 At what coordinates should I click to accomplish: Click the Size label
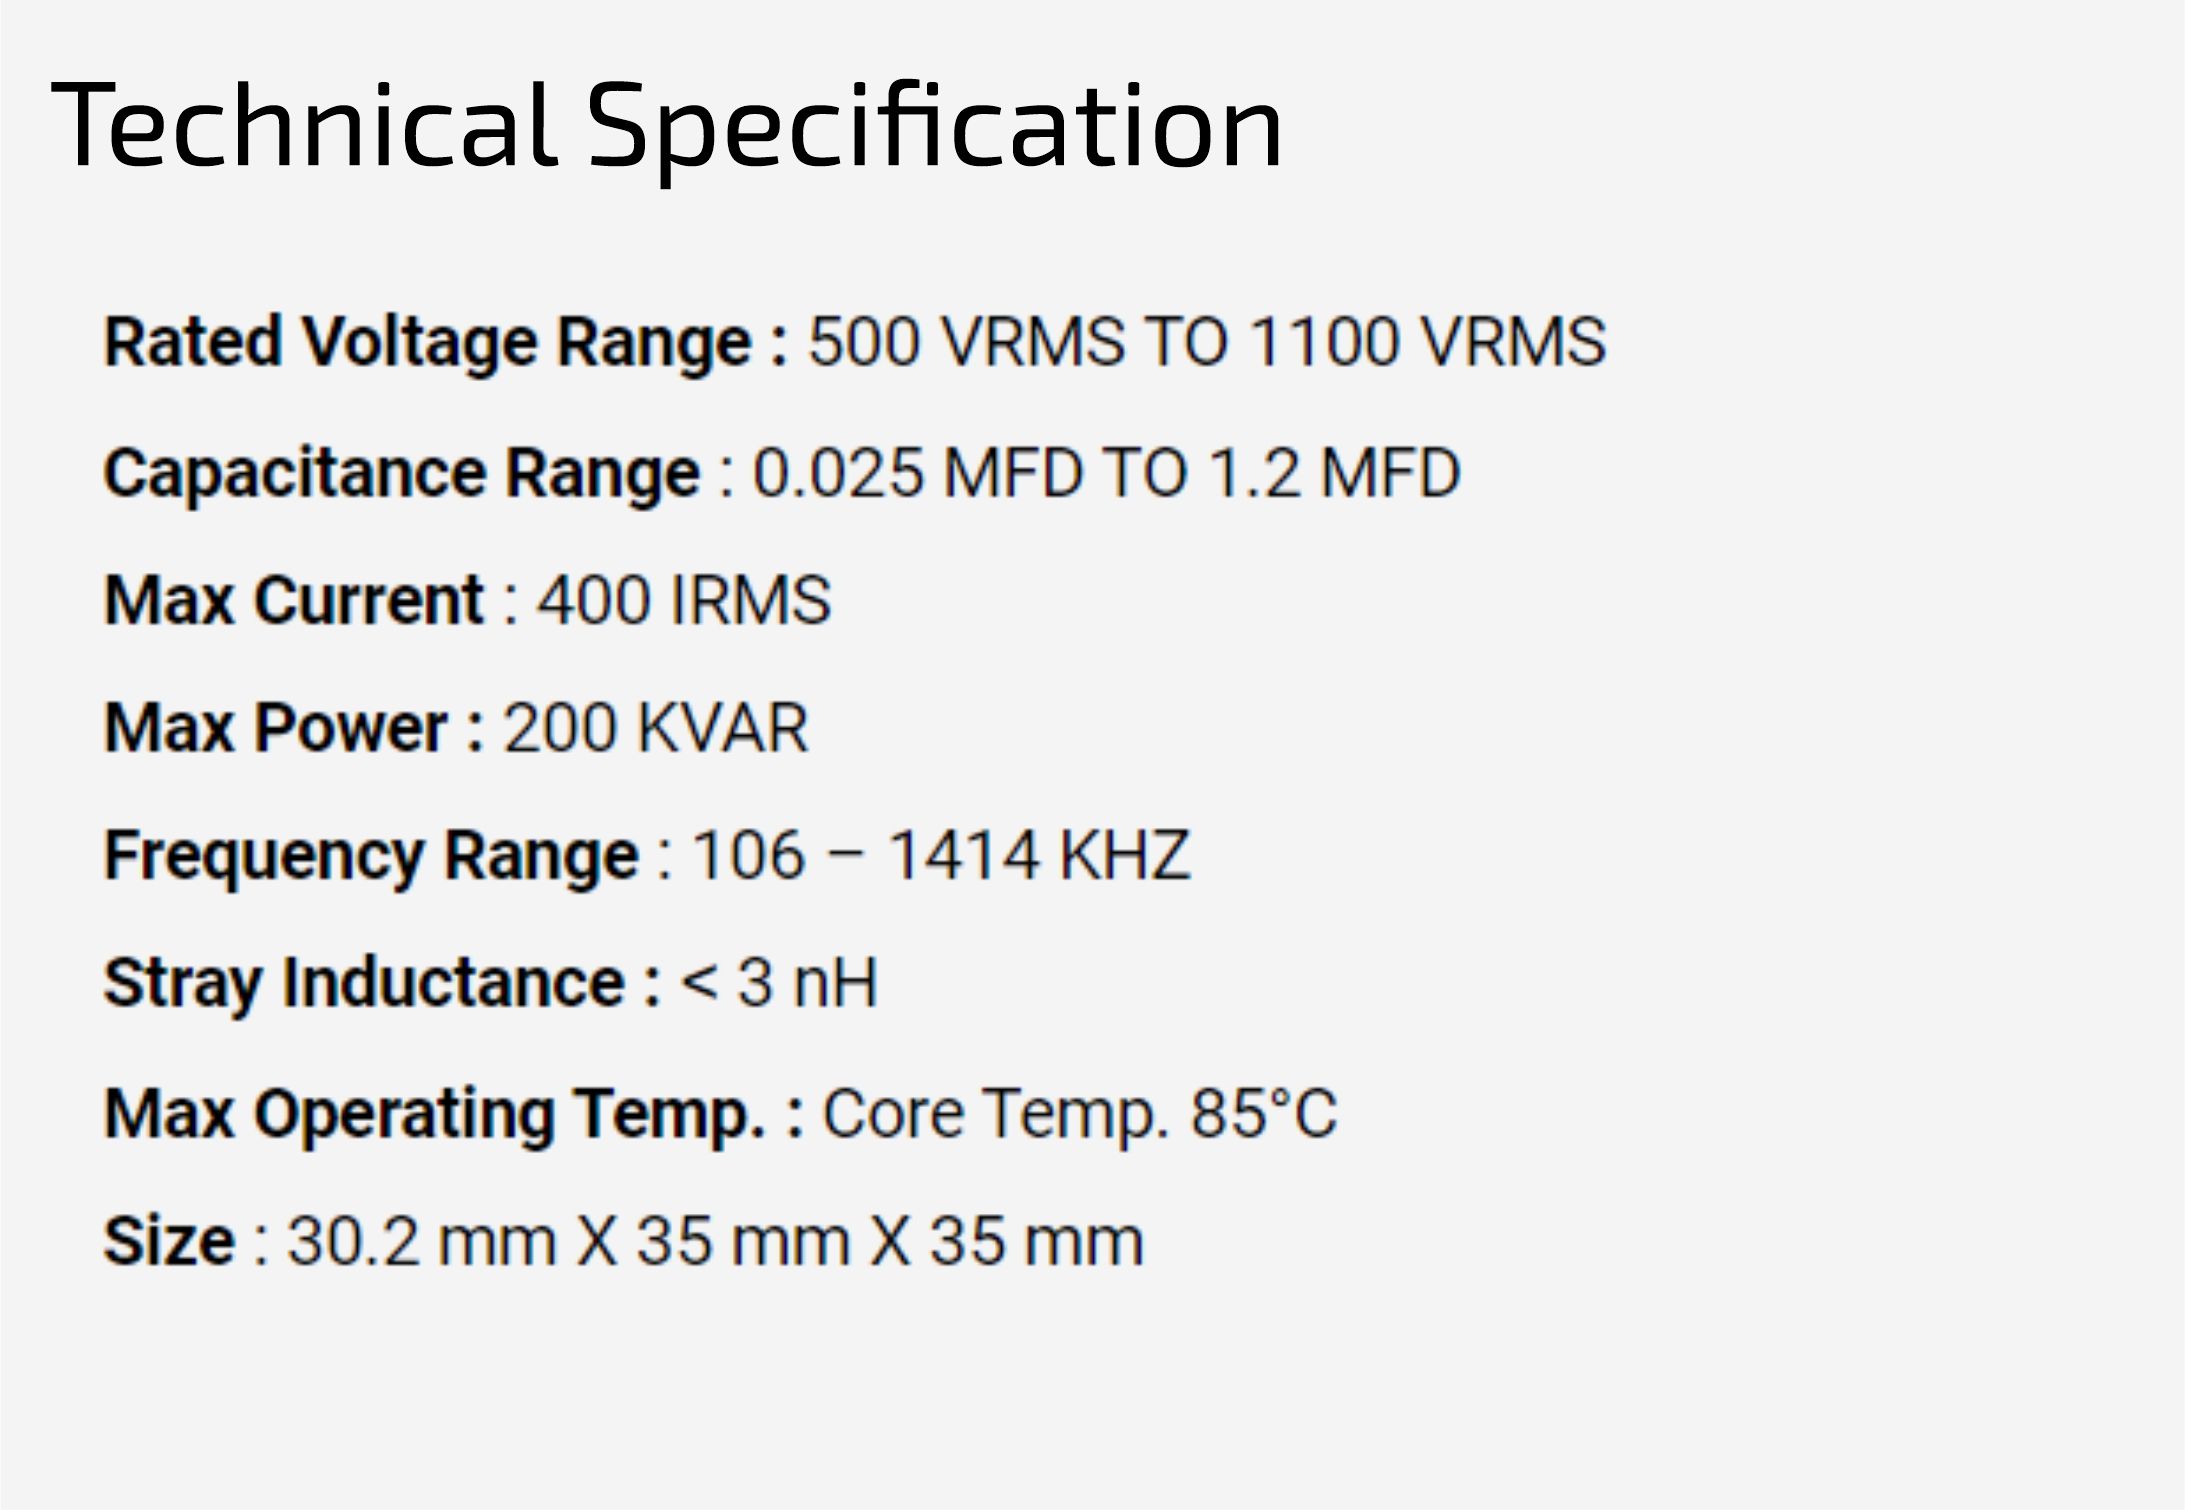(169, 1241)
